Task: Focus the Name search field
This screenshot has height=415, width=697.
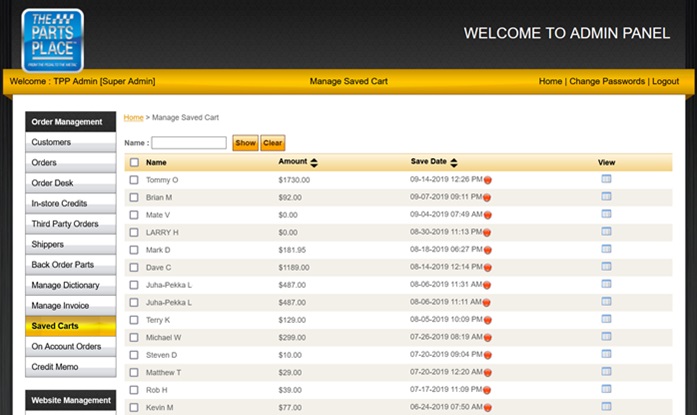Action: click(x=189, y=143)
